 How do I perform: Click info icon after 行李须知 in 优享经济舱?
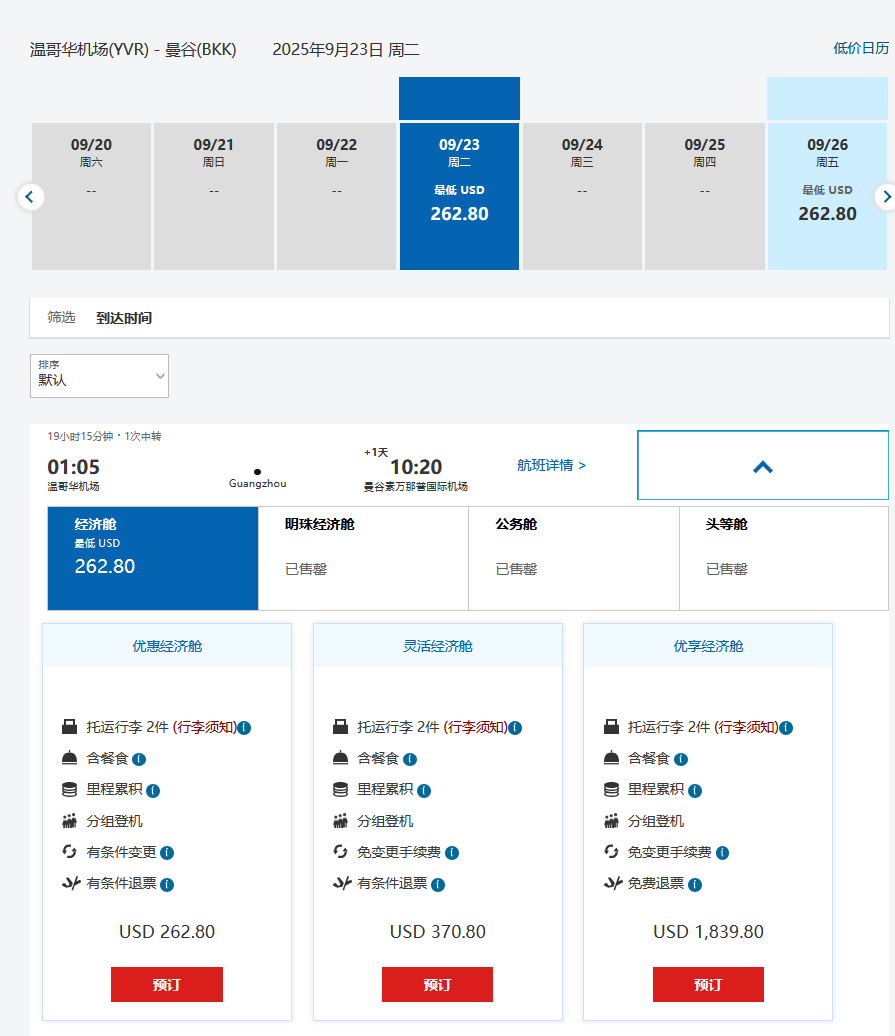tap(786, 728)
